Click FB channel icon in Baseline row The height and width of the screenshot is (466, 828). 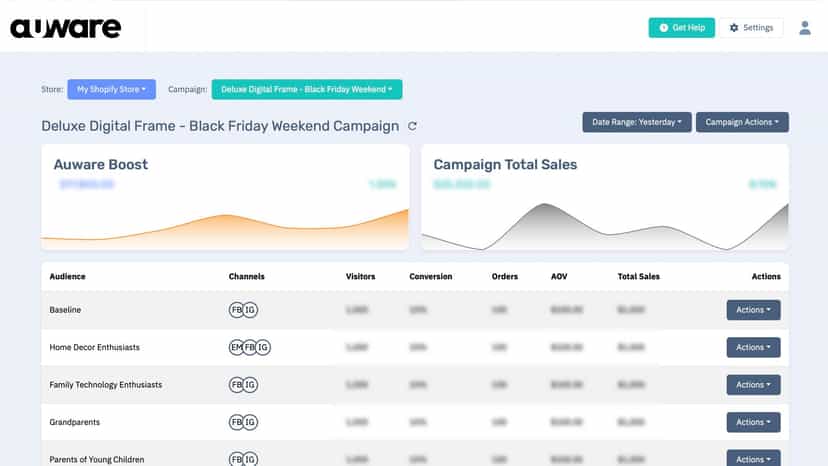[236, 310]
